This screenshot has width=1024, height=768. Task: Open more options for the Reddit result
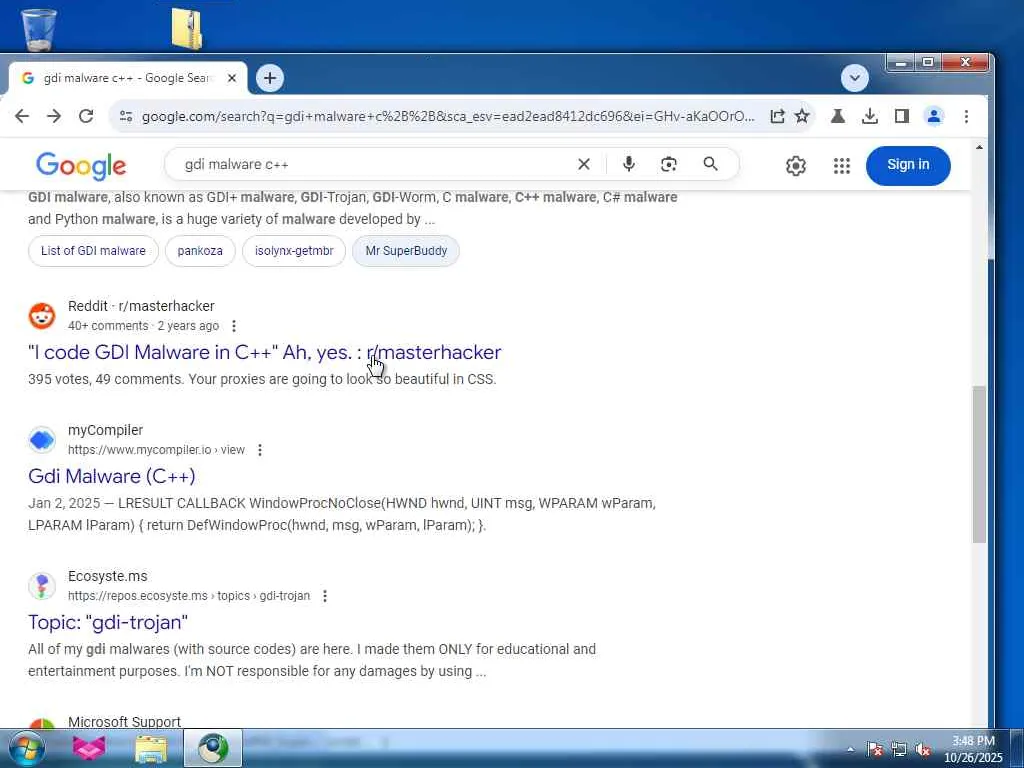coord(234,326)
